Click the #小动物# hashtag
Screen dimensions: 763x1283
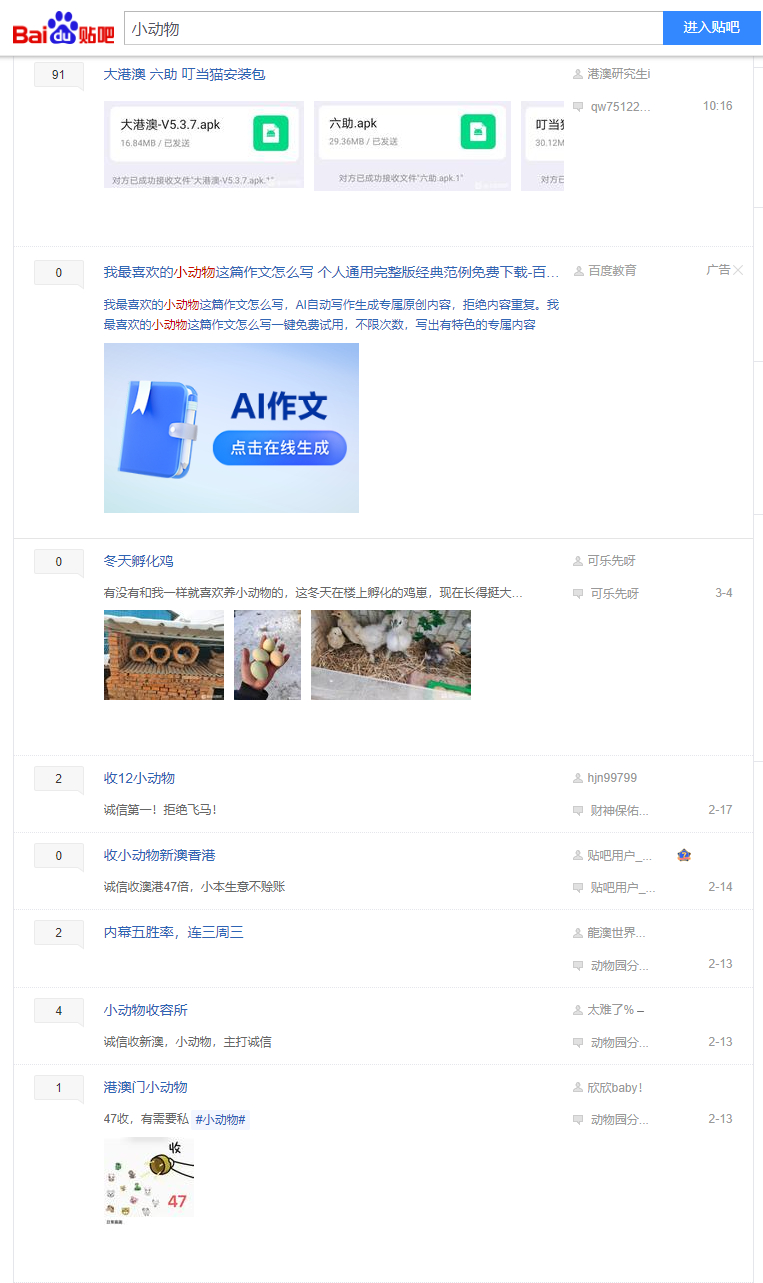pyautogui.click(x=220, y=1119)
